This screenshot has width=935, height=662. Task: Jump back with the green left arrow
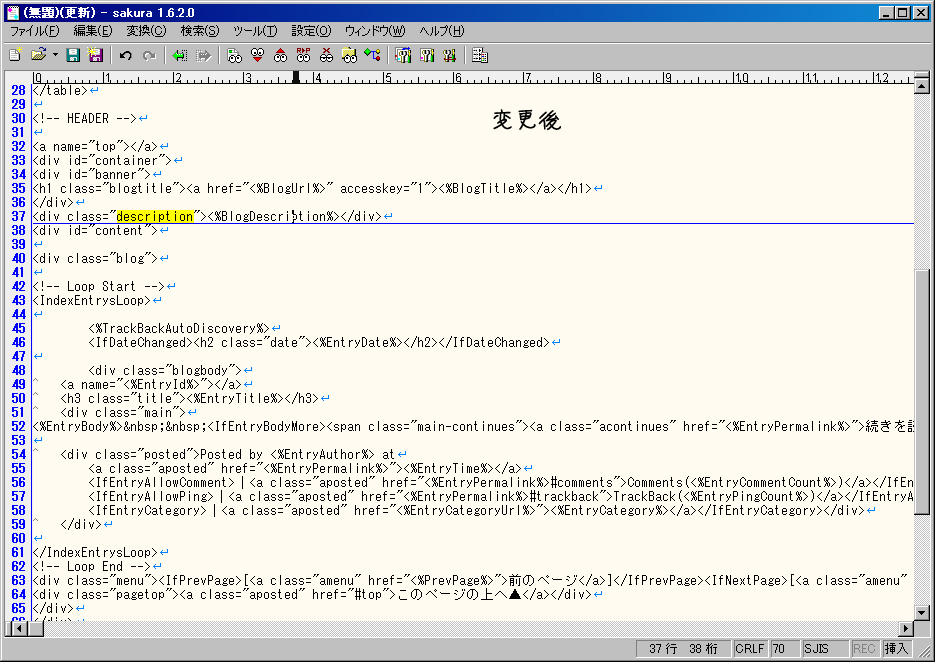[x=179, y=55]
